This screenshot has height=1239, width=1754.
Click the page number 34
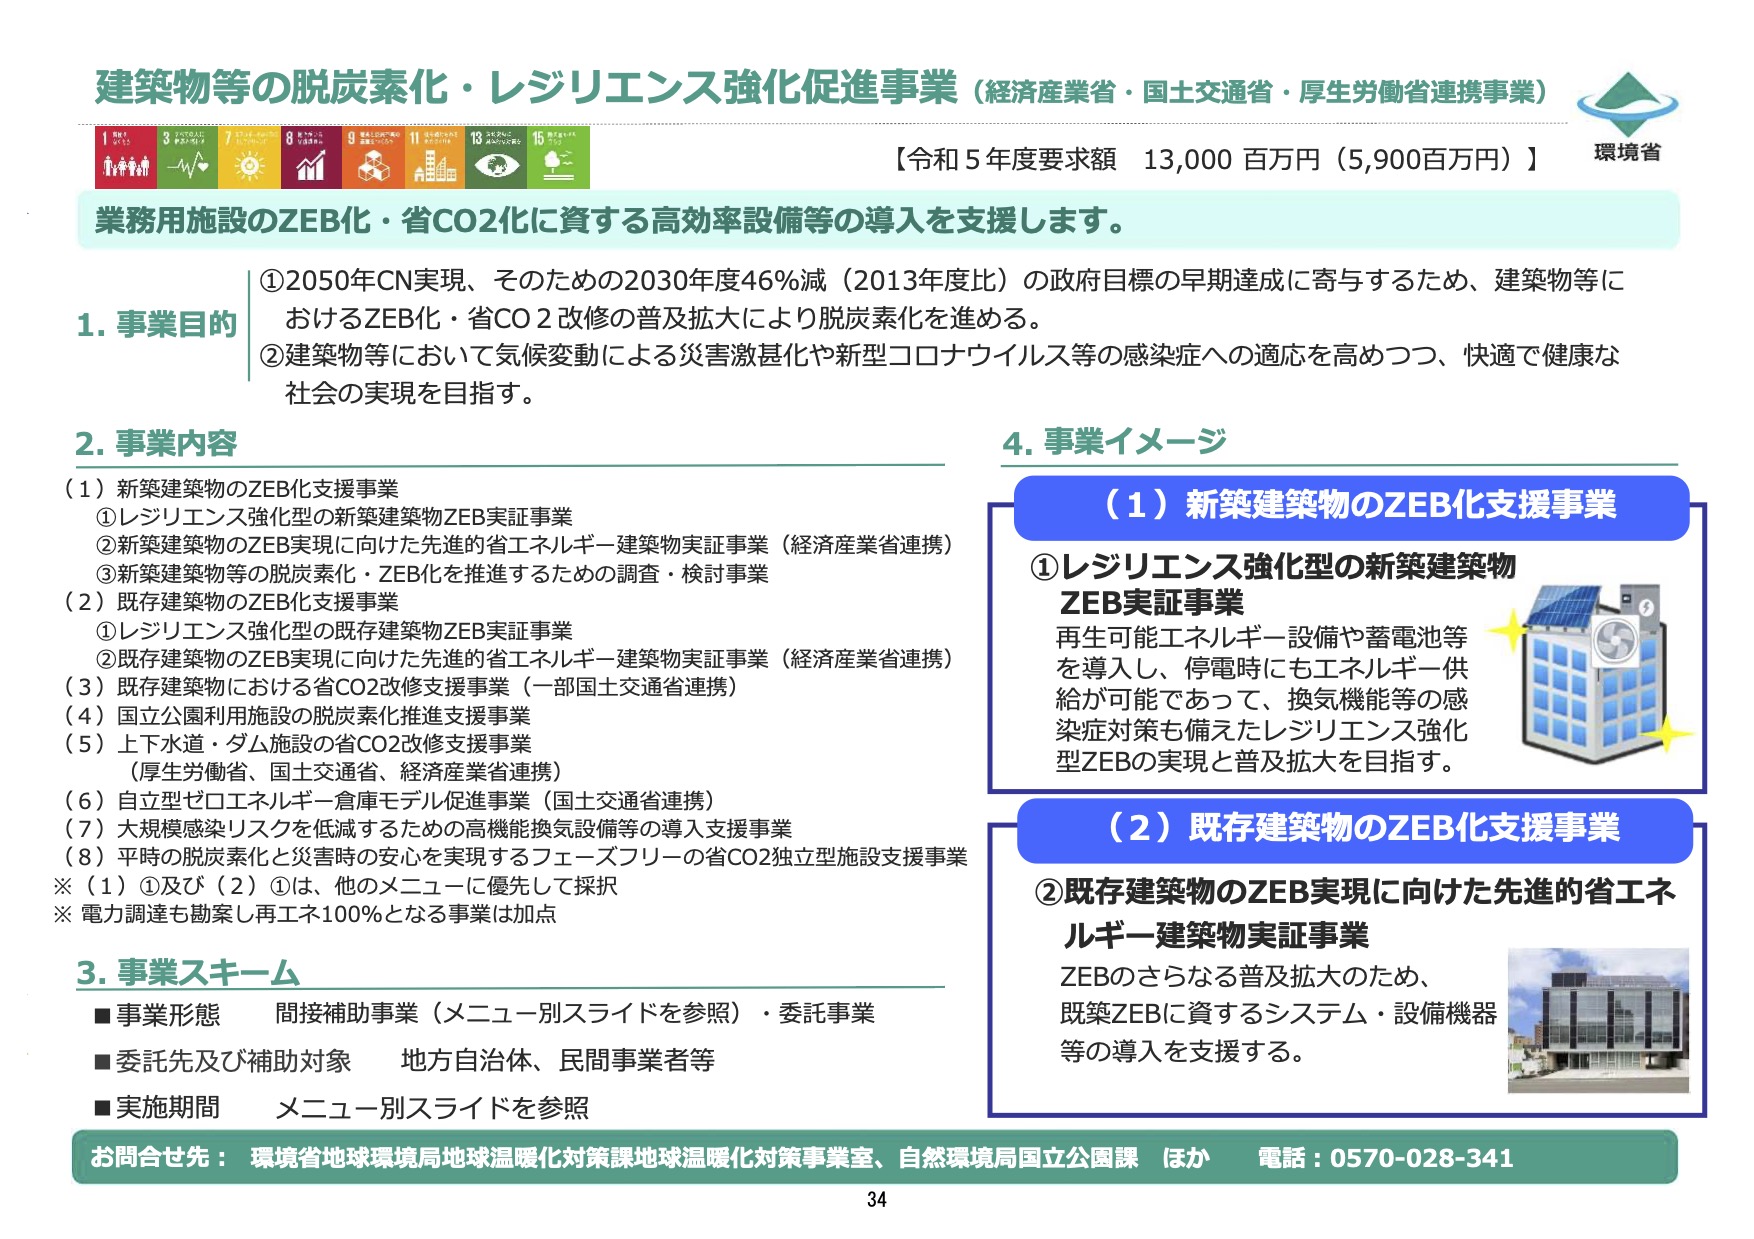[877, 1200]
